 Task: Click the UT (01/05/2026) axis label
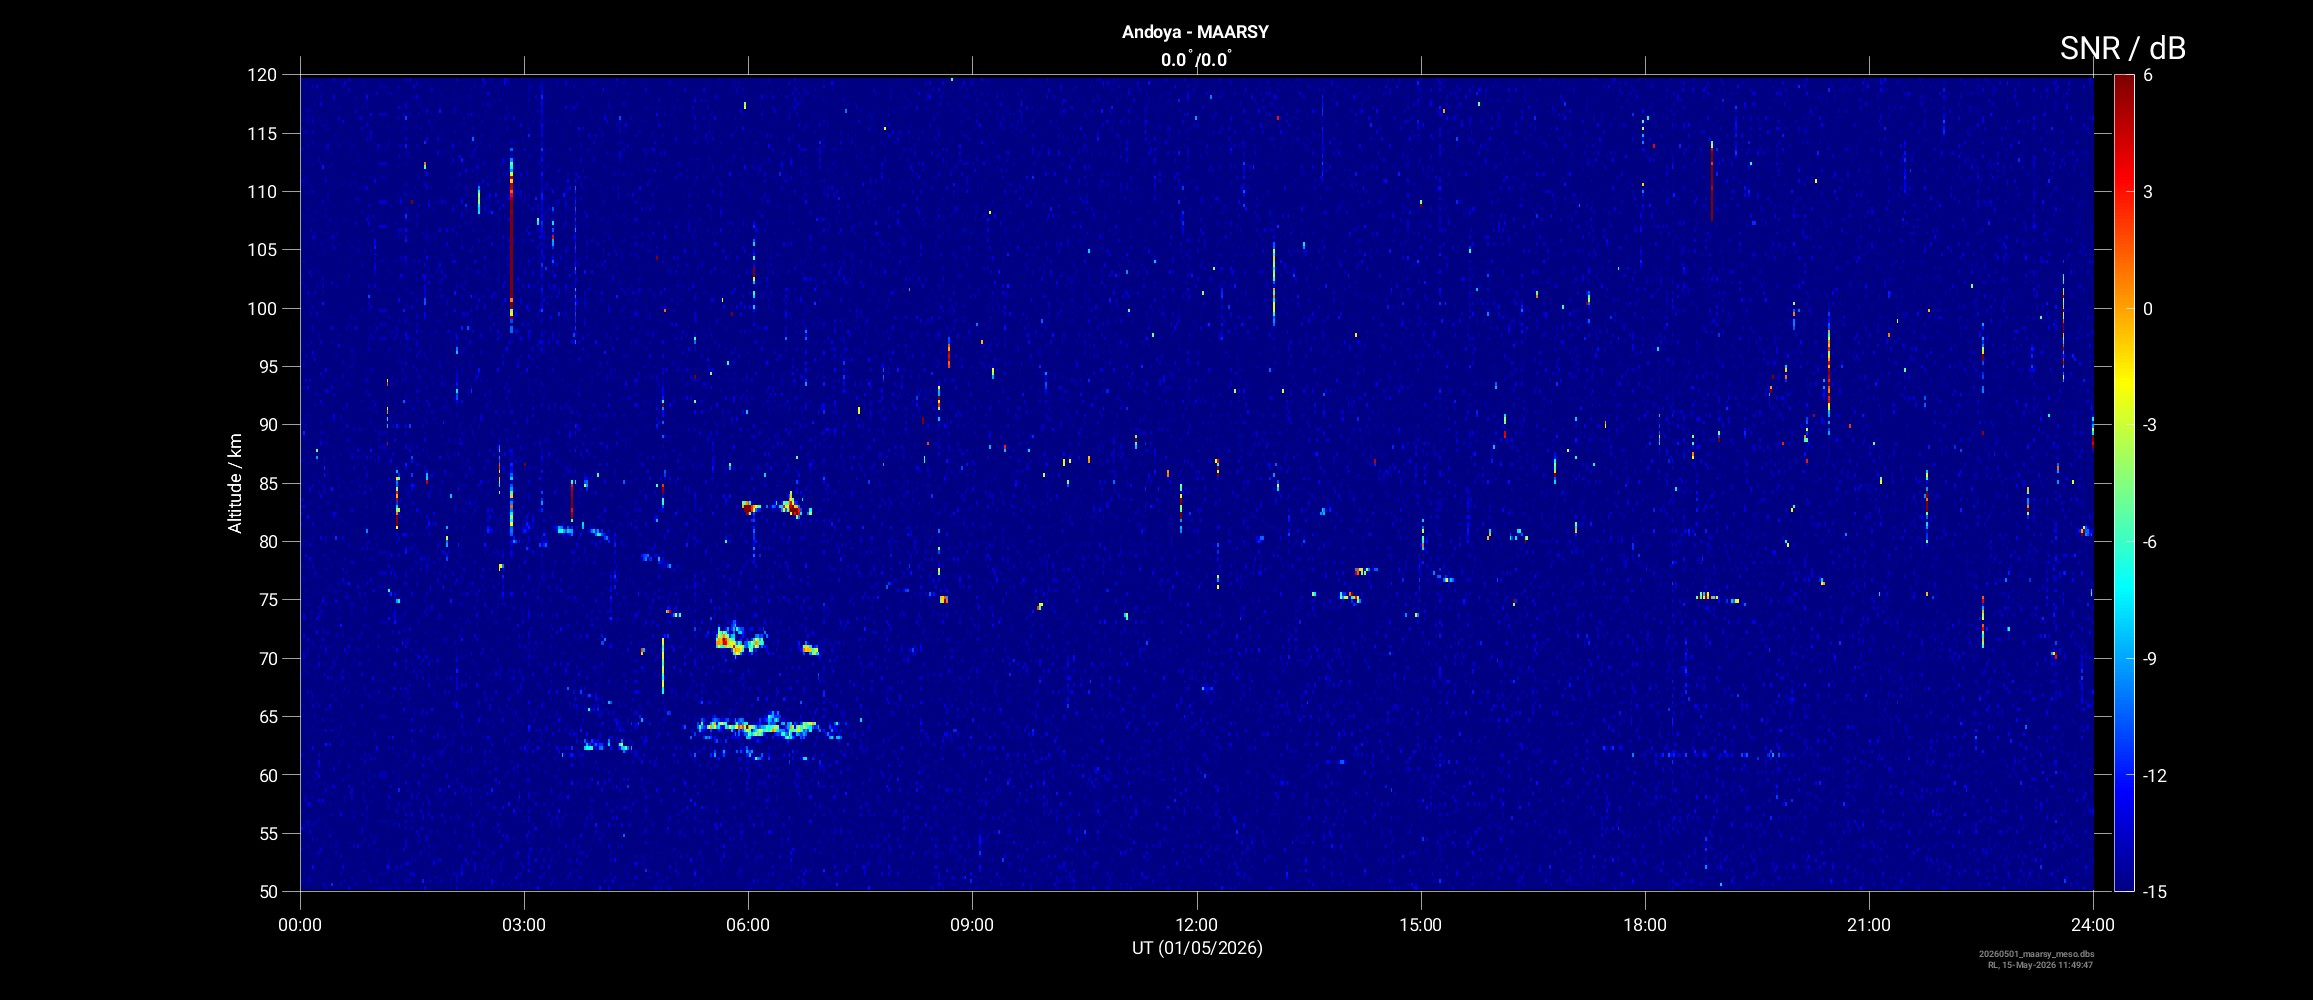click(x=1197, y=948)
